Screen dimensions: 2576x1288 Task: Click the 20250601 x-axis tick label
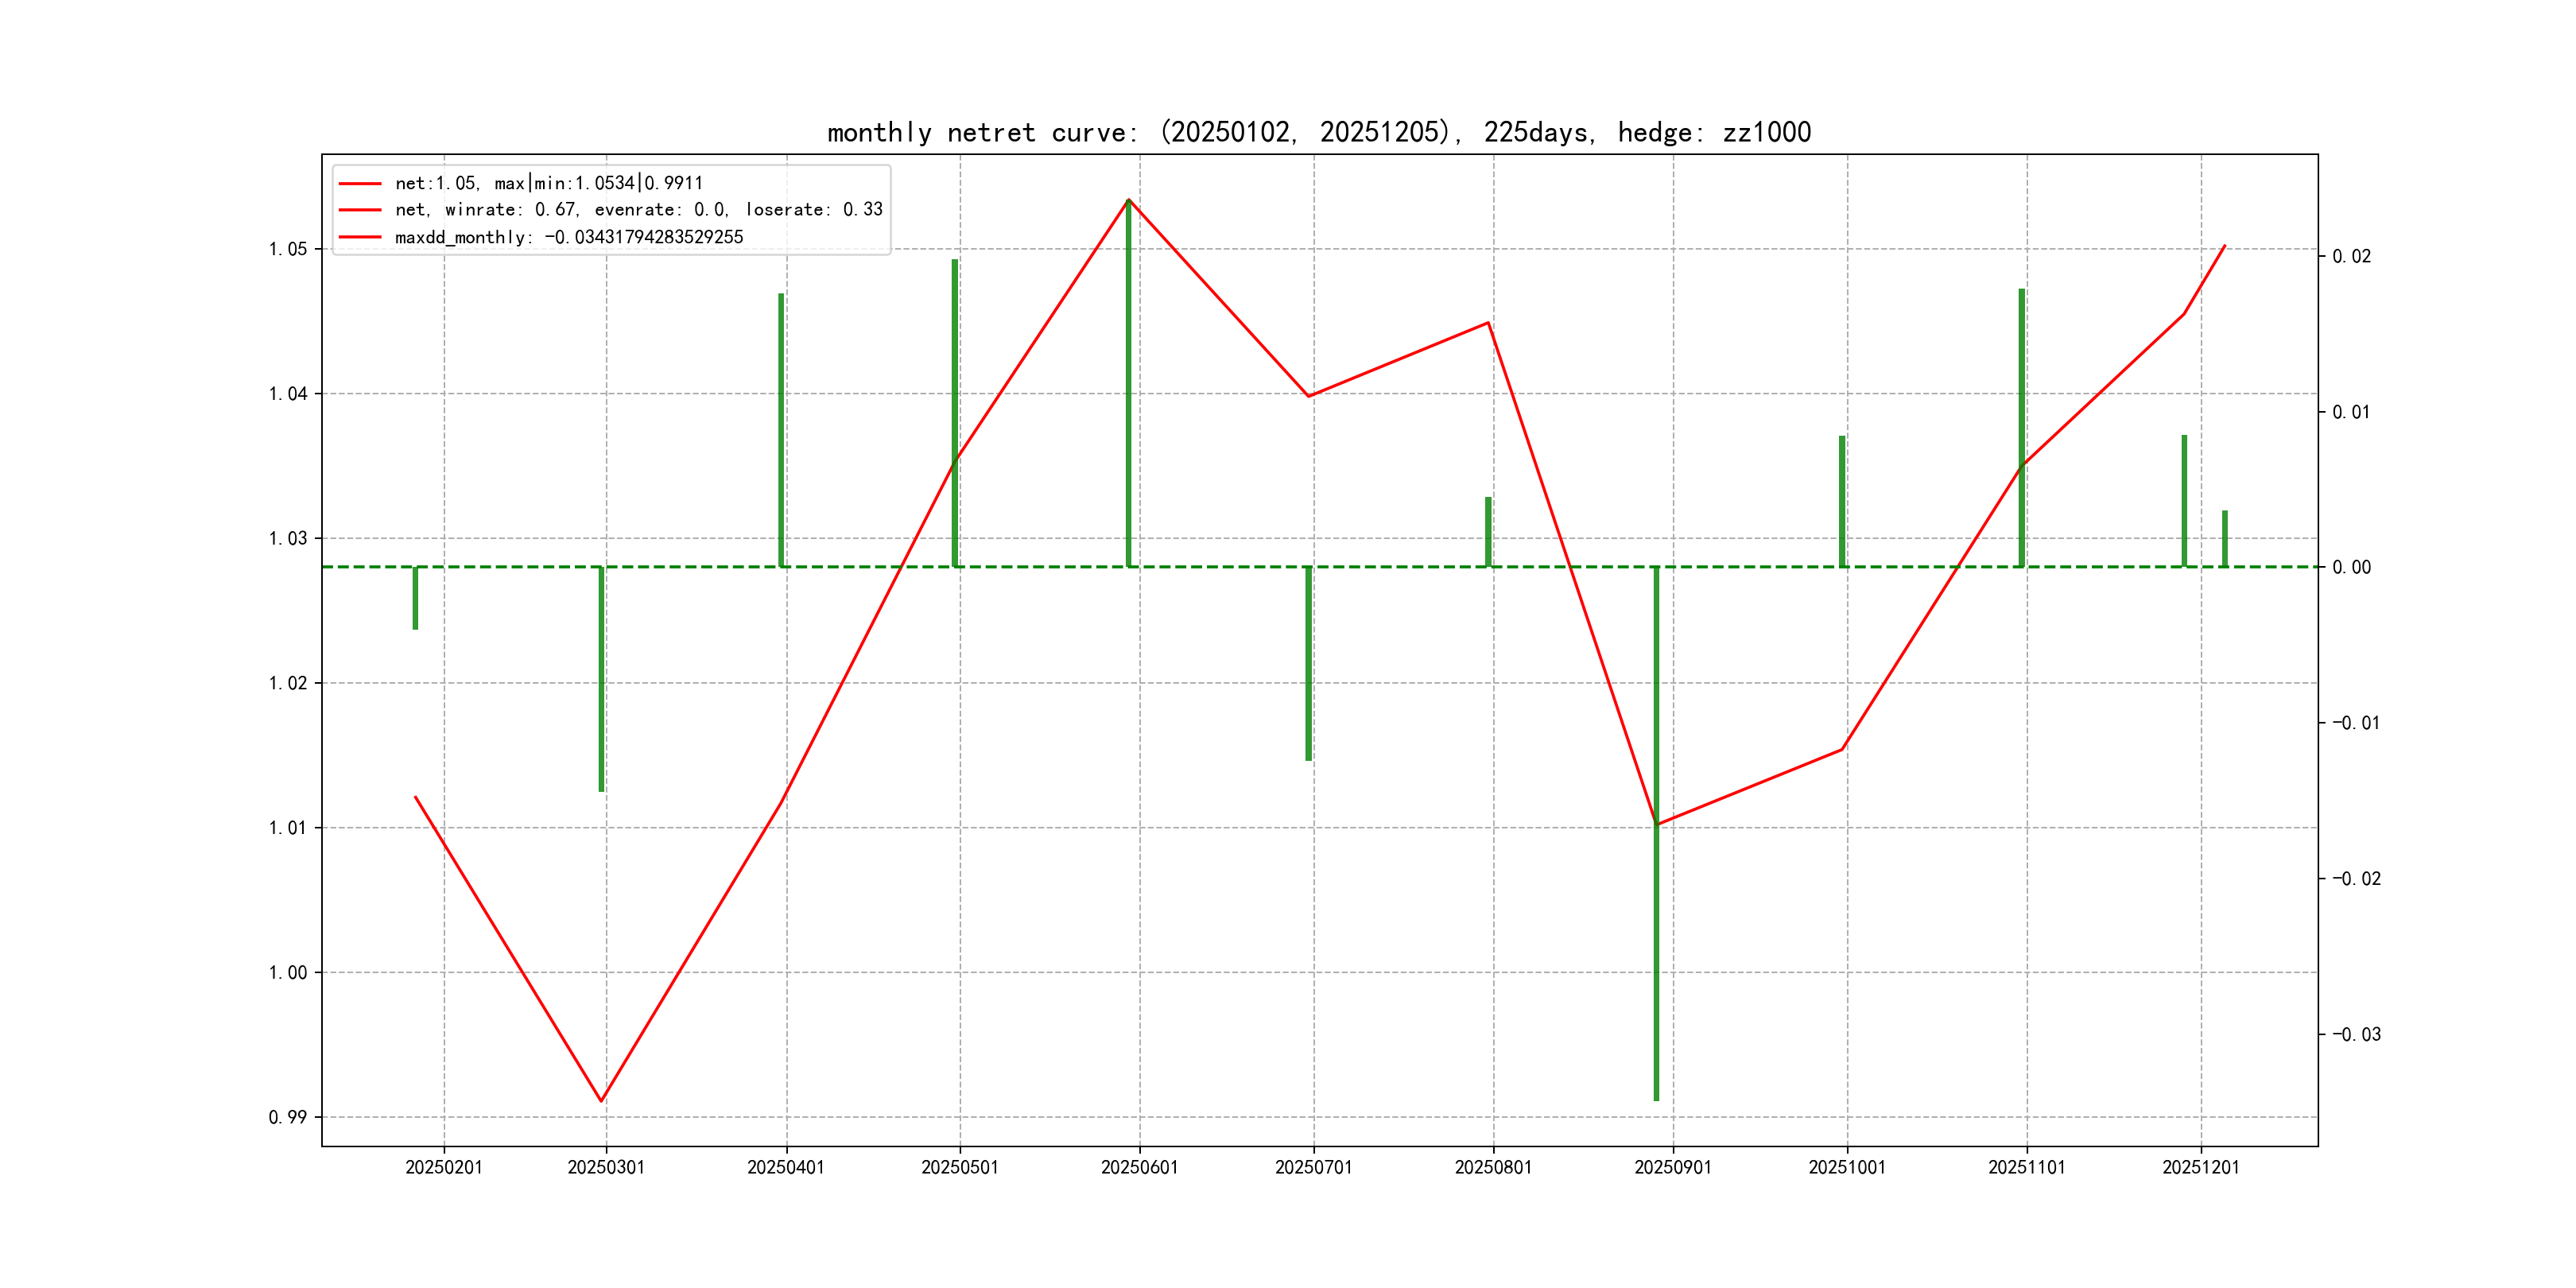[1139, 1167]
